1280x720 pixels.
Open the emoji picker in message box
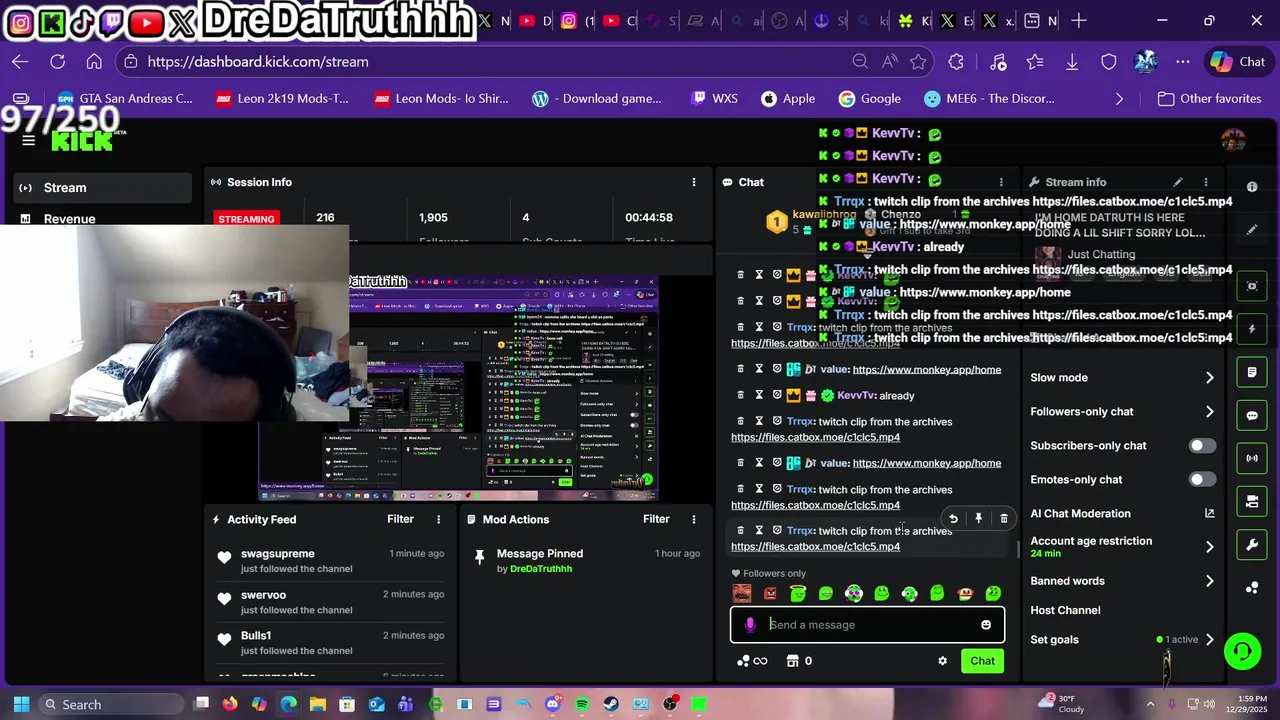986,625
